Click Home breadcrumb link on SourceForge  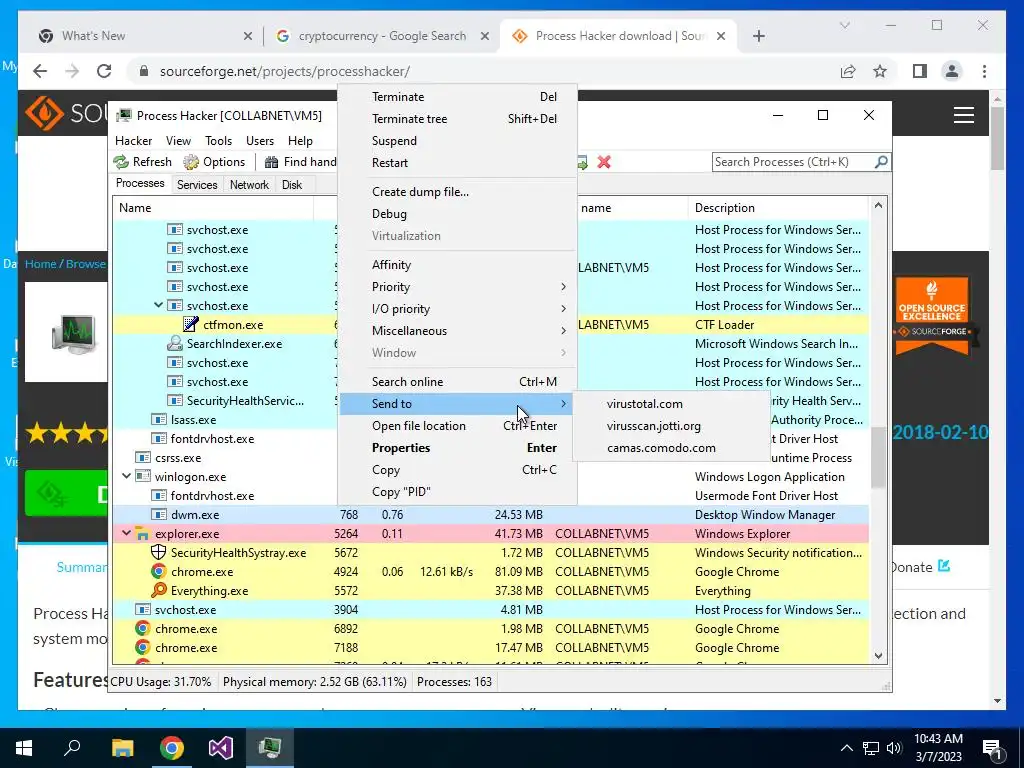[40, 264]
